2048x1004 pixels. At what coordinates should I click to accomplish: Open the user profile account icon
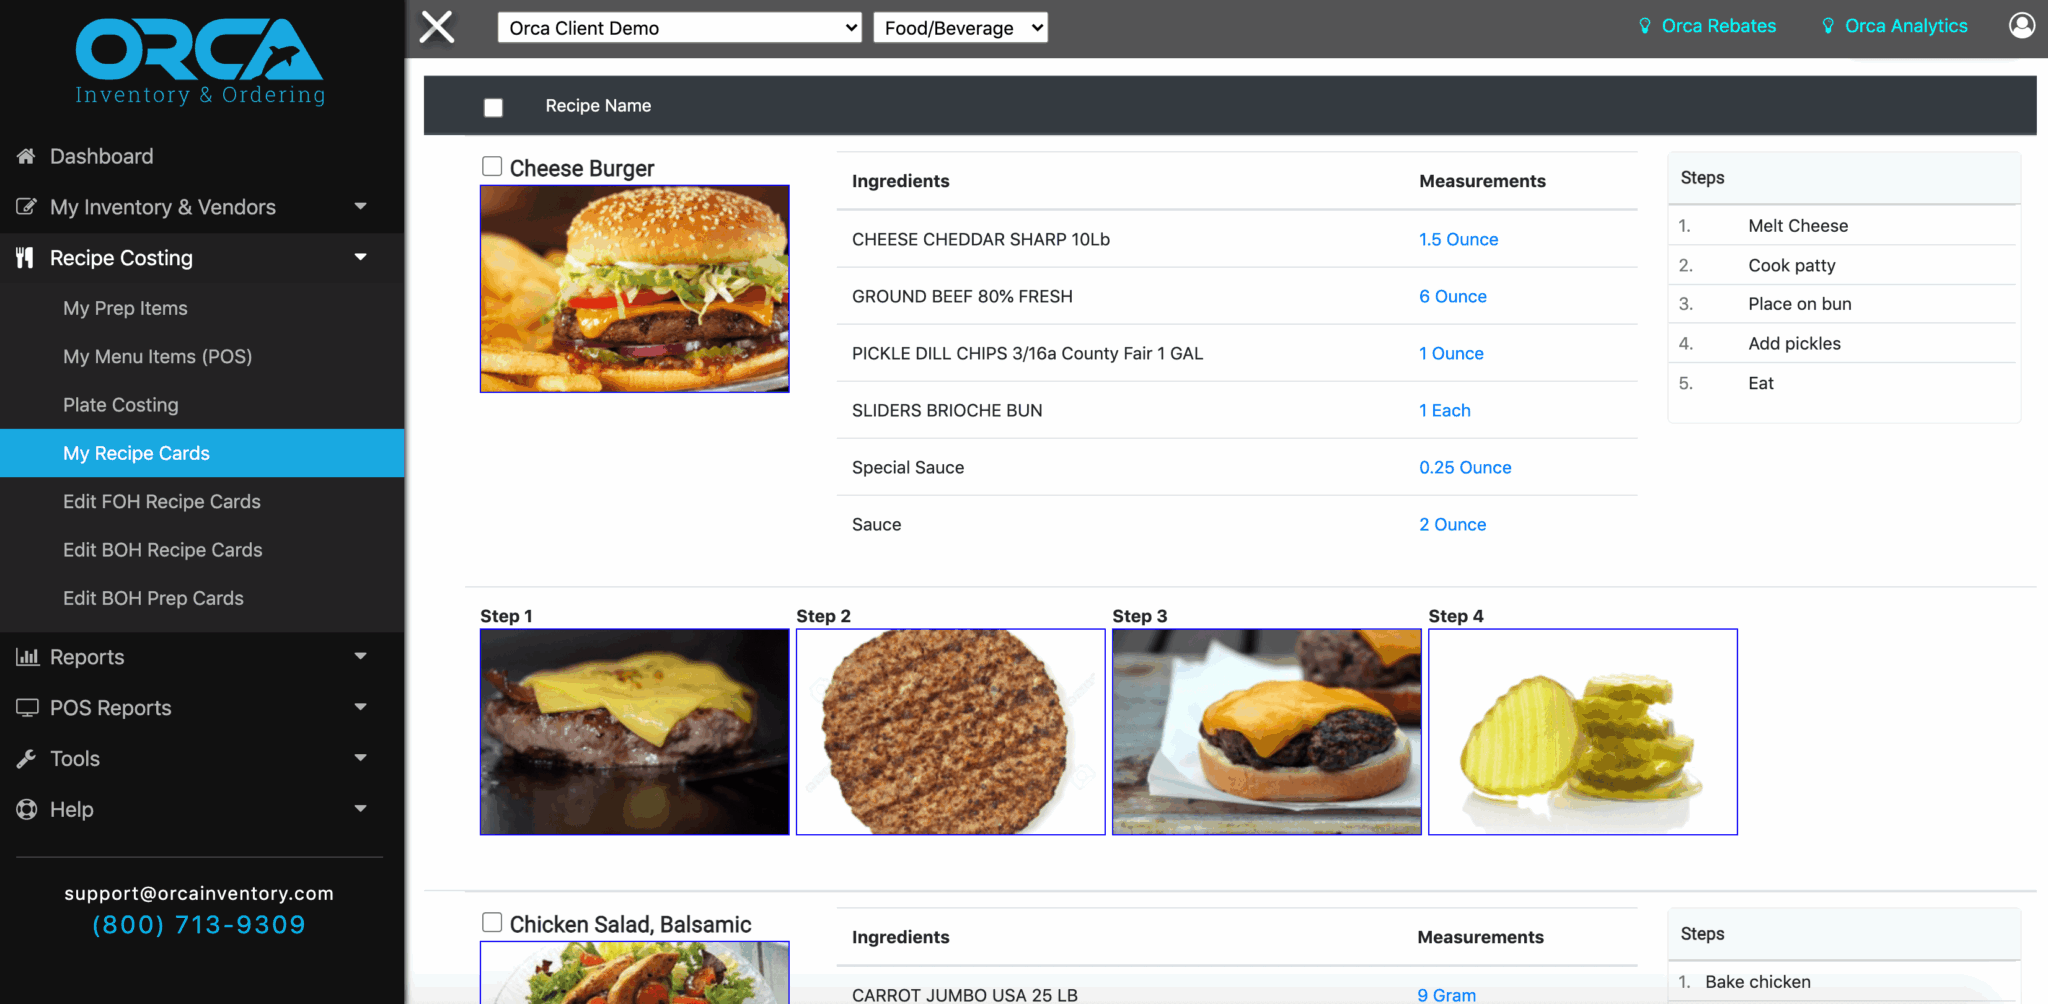[x=2021, y=26]
